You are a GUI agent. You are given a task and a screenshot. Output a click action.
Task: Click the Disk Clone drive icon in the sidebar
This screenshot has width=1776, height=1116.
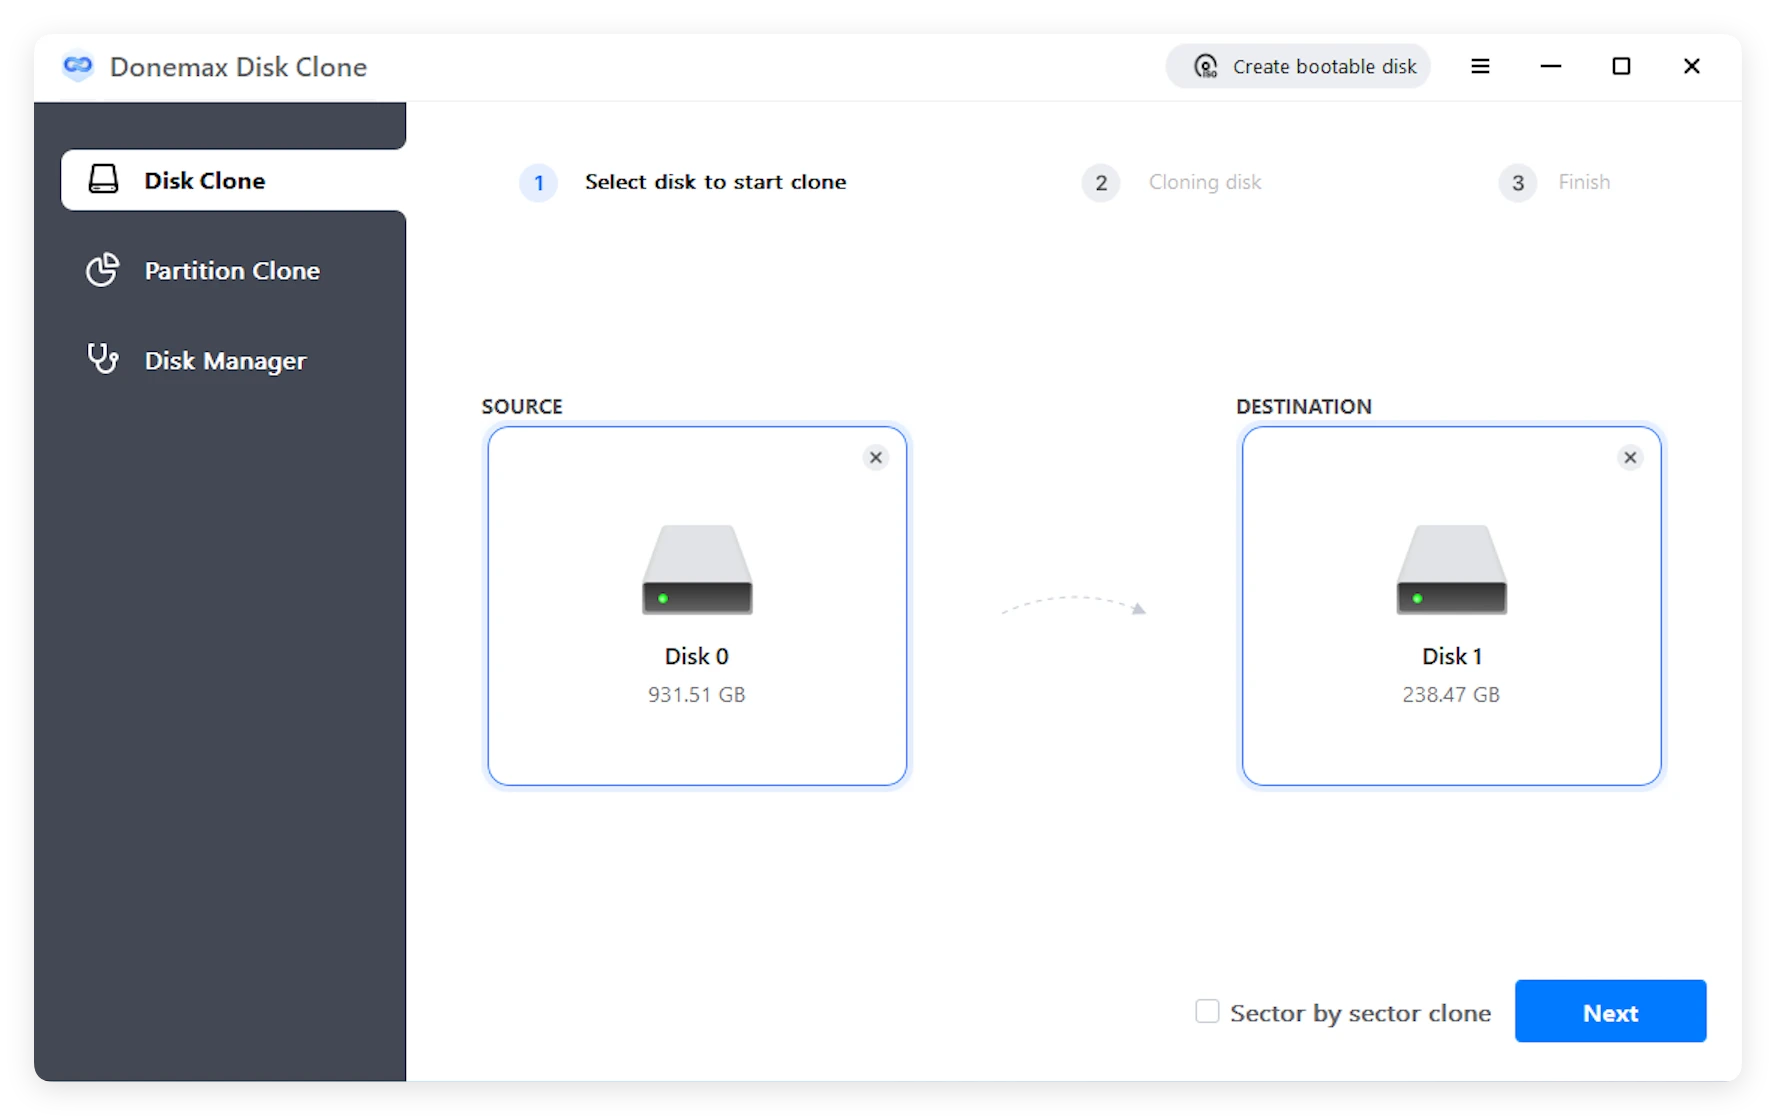[103, 180]
